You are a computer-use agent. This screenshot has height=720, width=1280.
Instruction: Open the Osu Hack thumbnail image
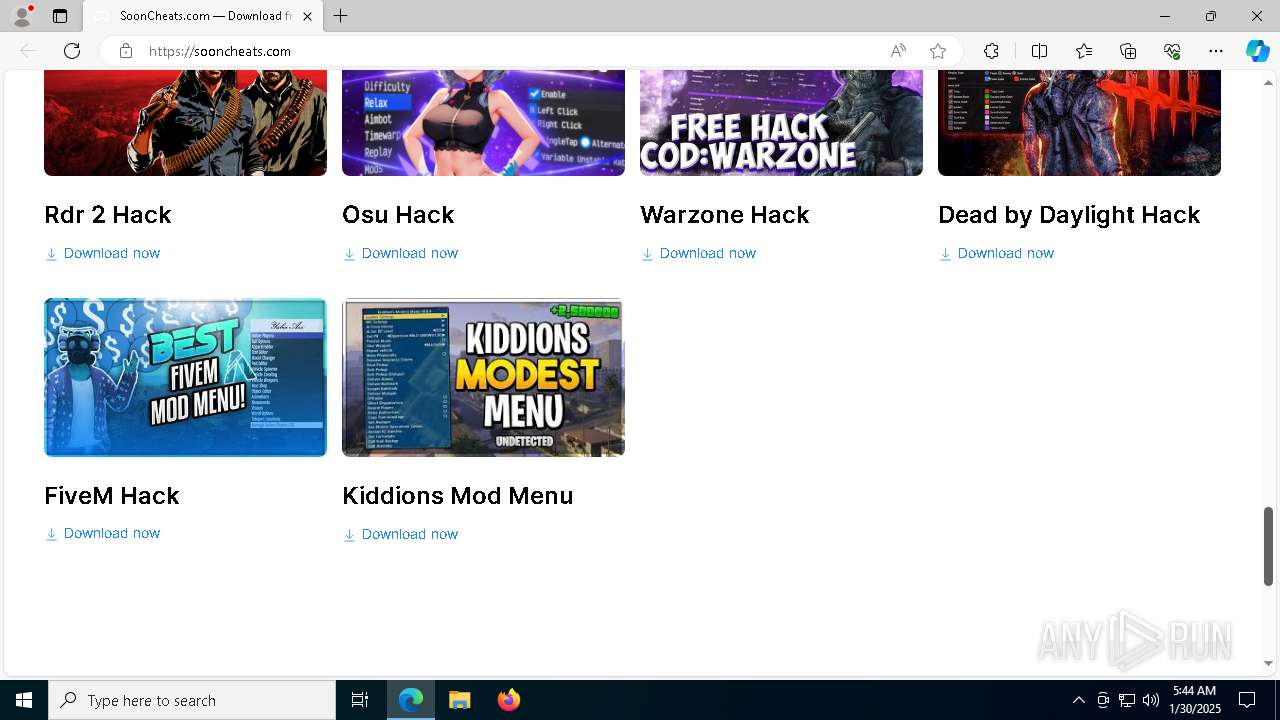pos(483,123)
